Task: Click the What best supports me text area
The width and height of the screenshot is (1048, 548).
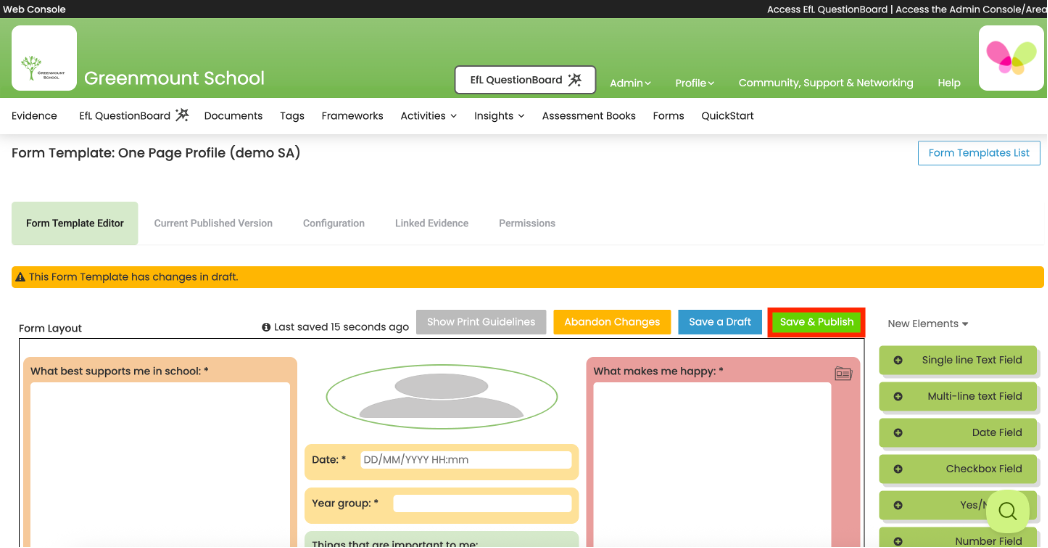Action: pos(160,464)
